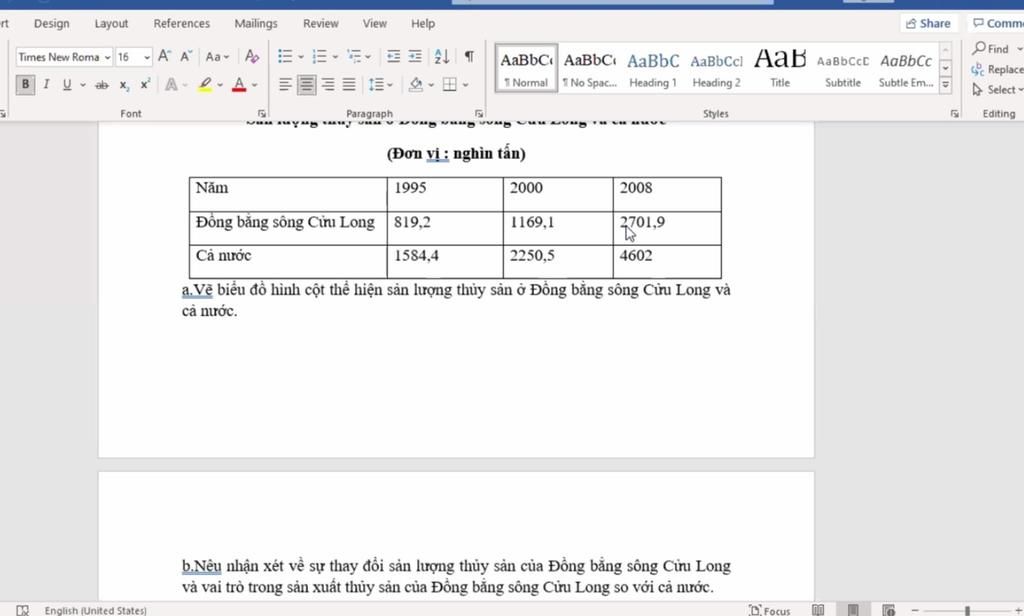
Task: Click the Multilevel List icon
Action: tap(355, 56)
